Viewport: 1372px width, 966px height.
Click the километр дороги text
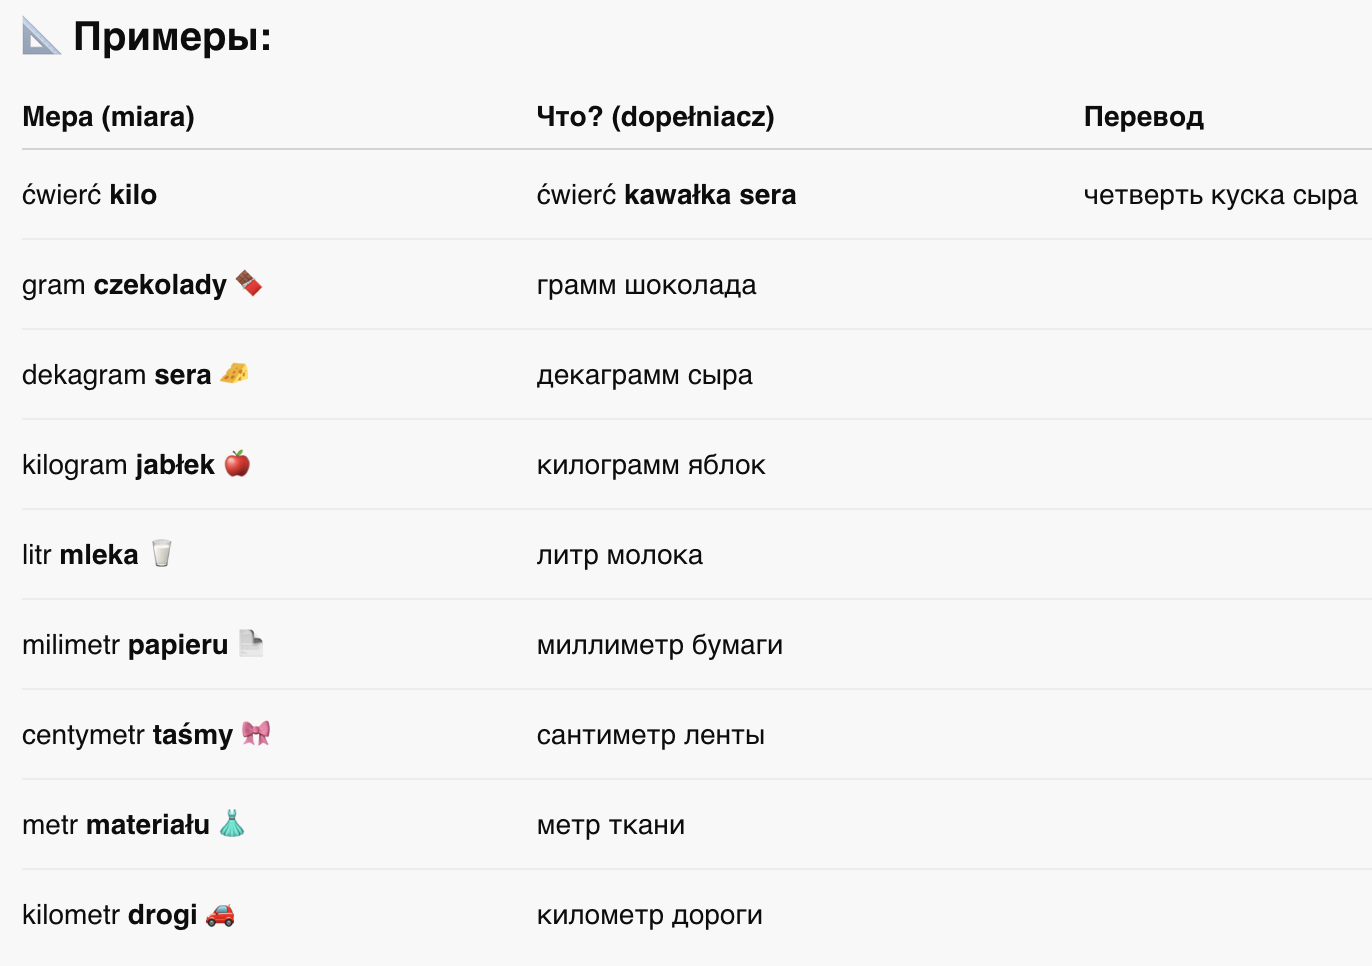(649, 916)
